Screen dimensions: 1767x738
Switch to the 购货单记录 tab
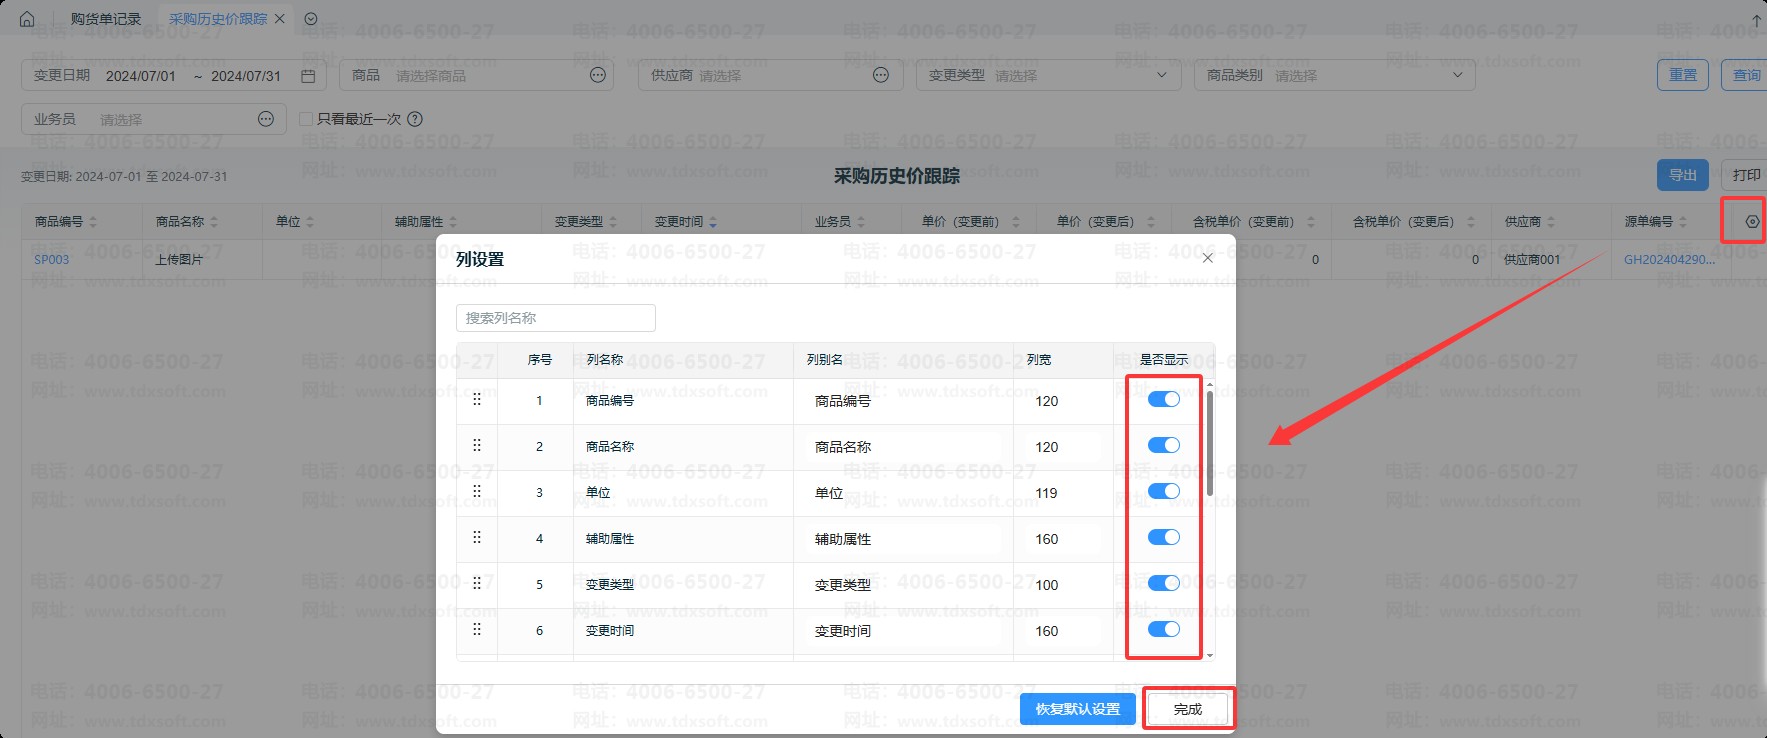[105, 19]
